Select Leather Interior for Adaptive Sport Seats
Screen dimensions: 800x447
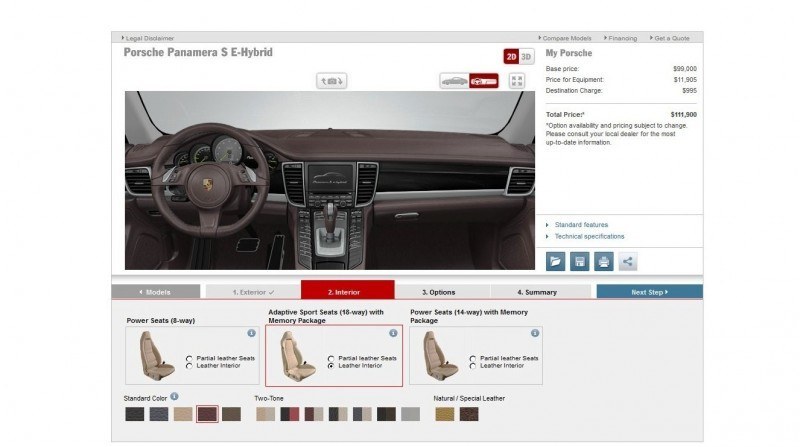click(x=331, y=366)
